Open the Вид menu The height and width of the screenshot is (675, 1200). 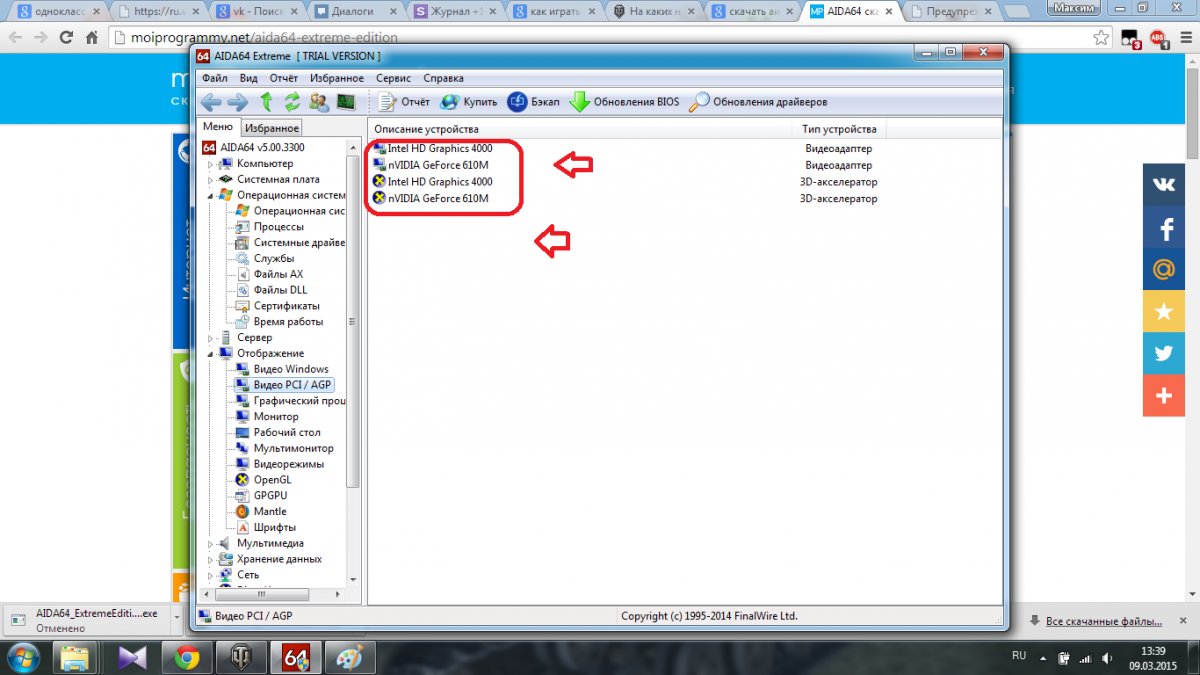tap(249, 78)
